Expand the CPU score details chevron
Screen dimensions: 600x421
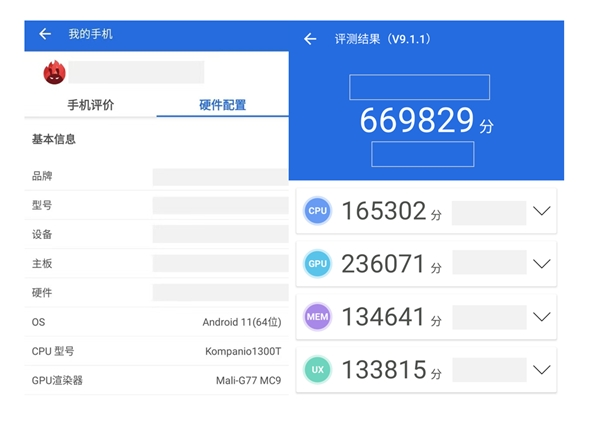[x=542, y=211]
